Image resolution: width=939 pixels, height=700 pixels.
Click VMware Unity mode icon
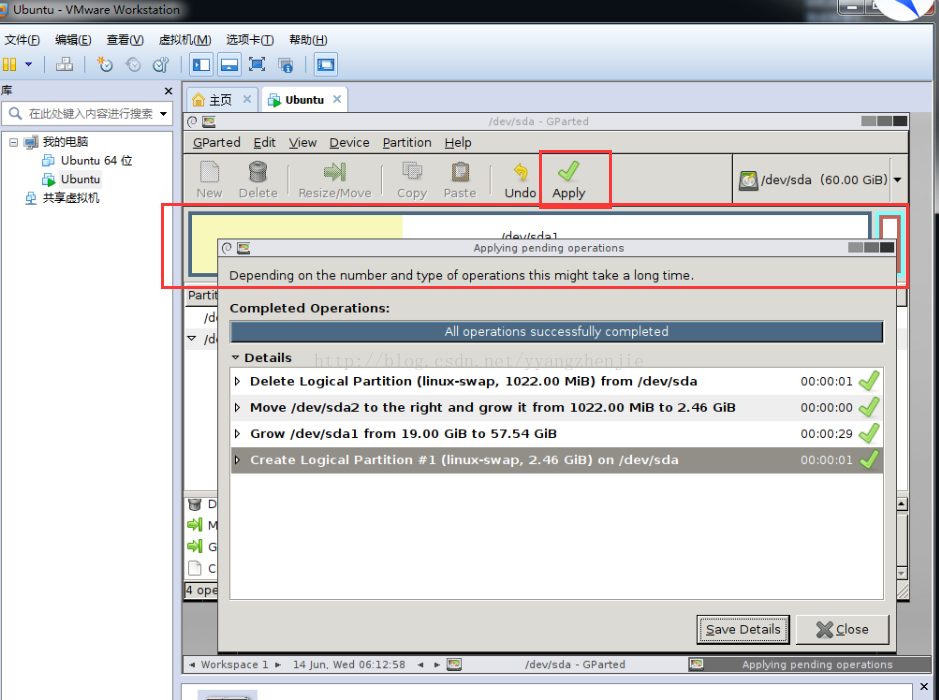286,65
